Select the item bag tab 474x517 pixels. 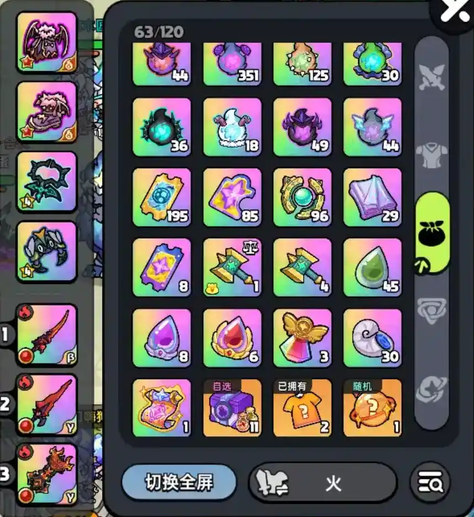432,233
